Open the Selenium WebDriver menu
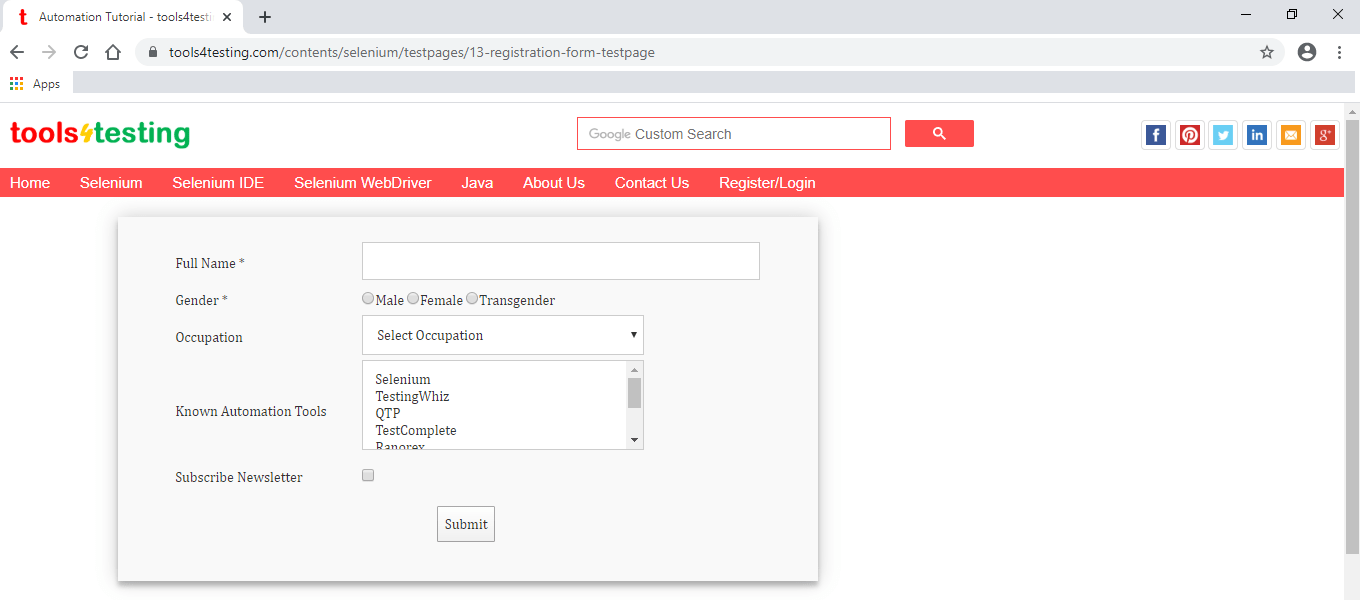This screenshot has width=1360, height=600. point(363,183)
